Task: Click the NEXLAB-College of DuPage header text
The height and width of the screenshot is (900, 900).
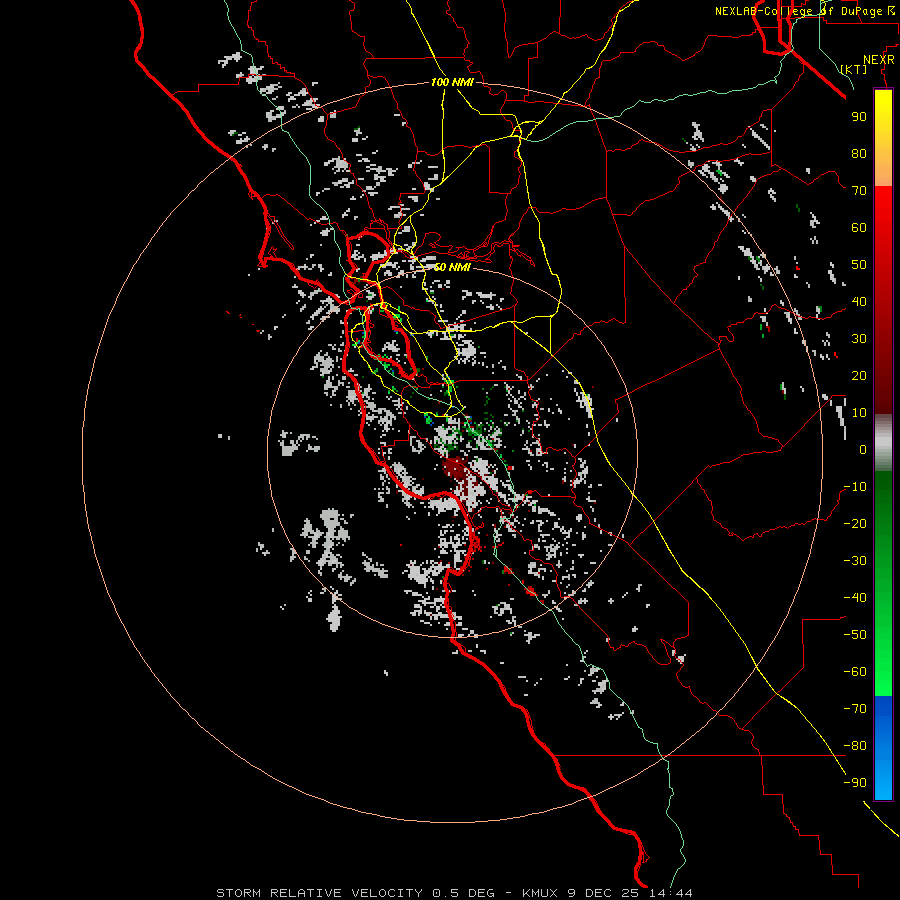Action: click(x=804, y=11)
